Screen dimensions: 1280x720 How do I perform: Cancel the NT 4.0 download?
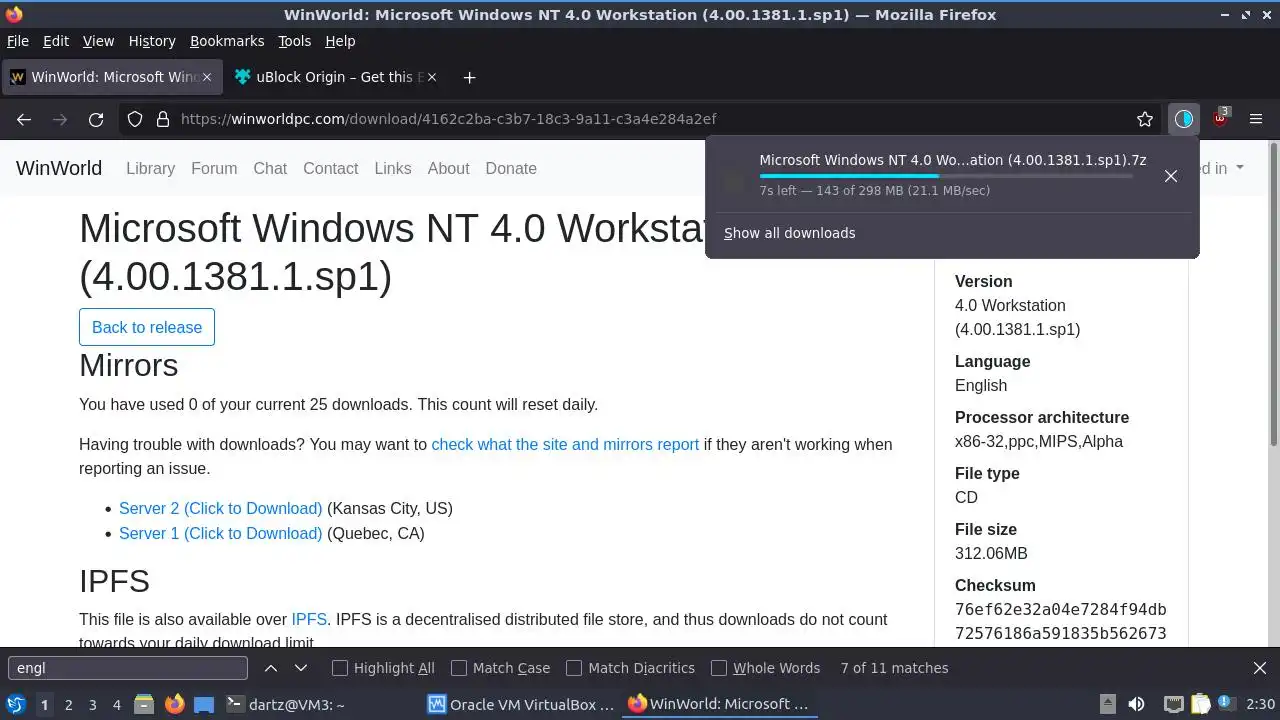(x=1170, y=176)
